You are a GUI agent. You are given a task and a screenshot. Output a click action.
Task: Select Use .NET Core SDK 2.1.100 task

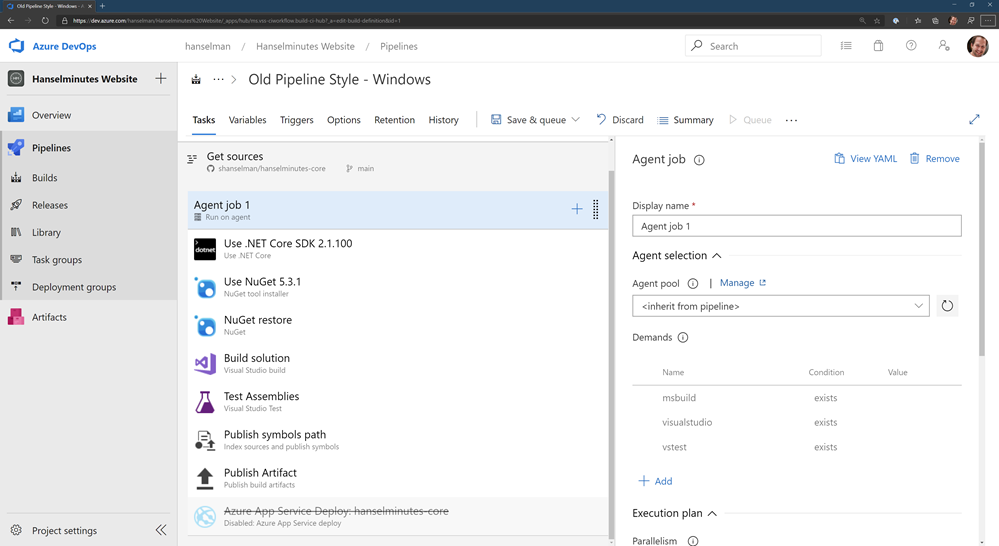click(x=398, y=248)
